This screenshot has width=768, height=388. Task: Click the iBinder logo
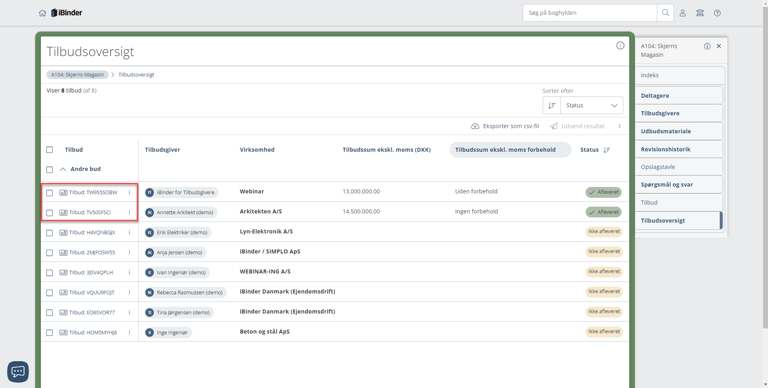click(x=67, y=13)
